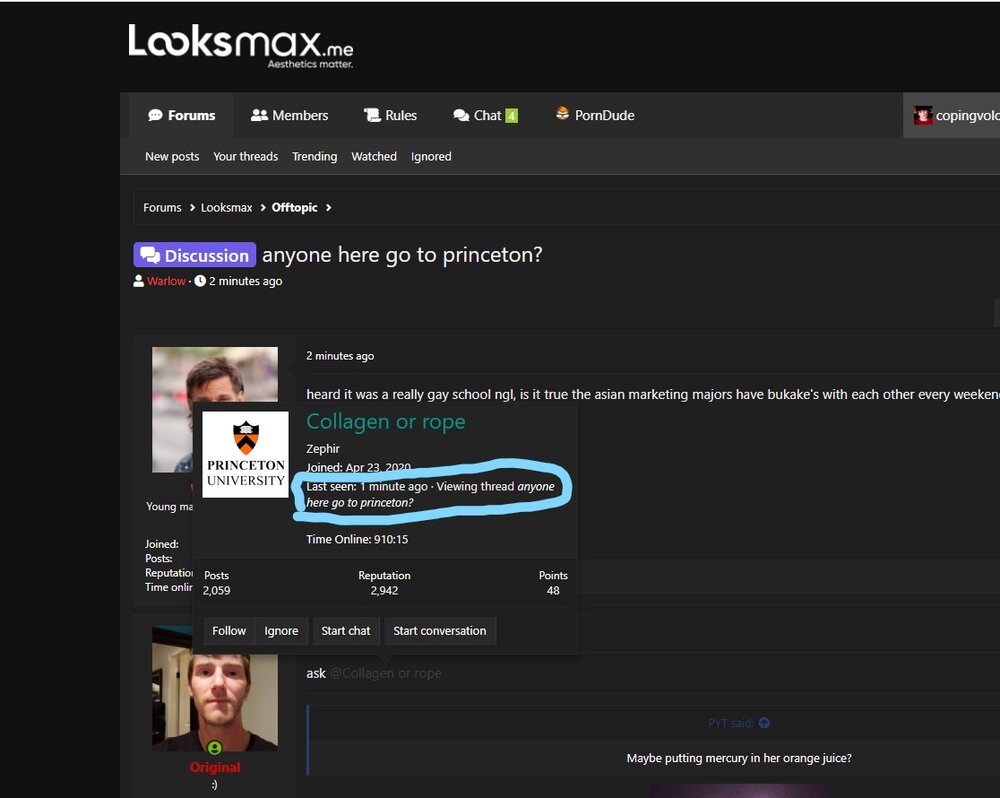Click the 'PYT said:' quote link
This screenshot has height=798, width=1000.
[x=731, y=723]
